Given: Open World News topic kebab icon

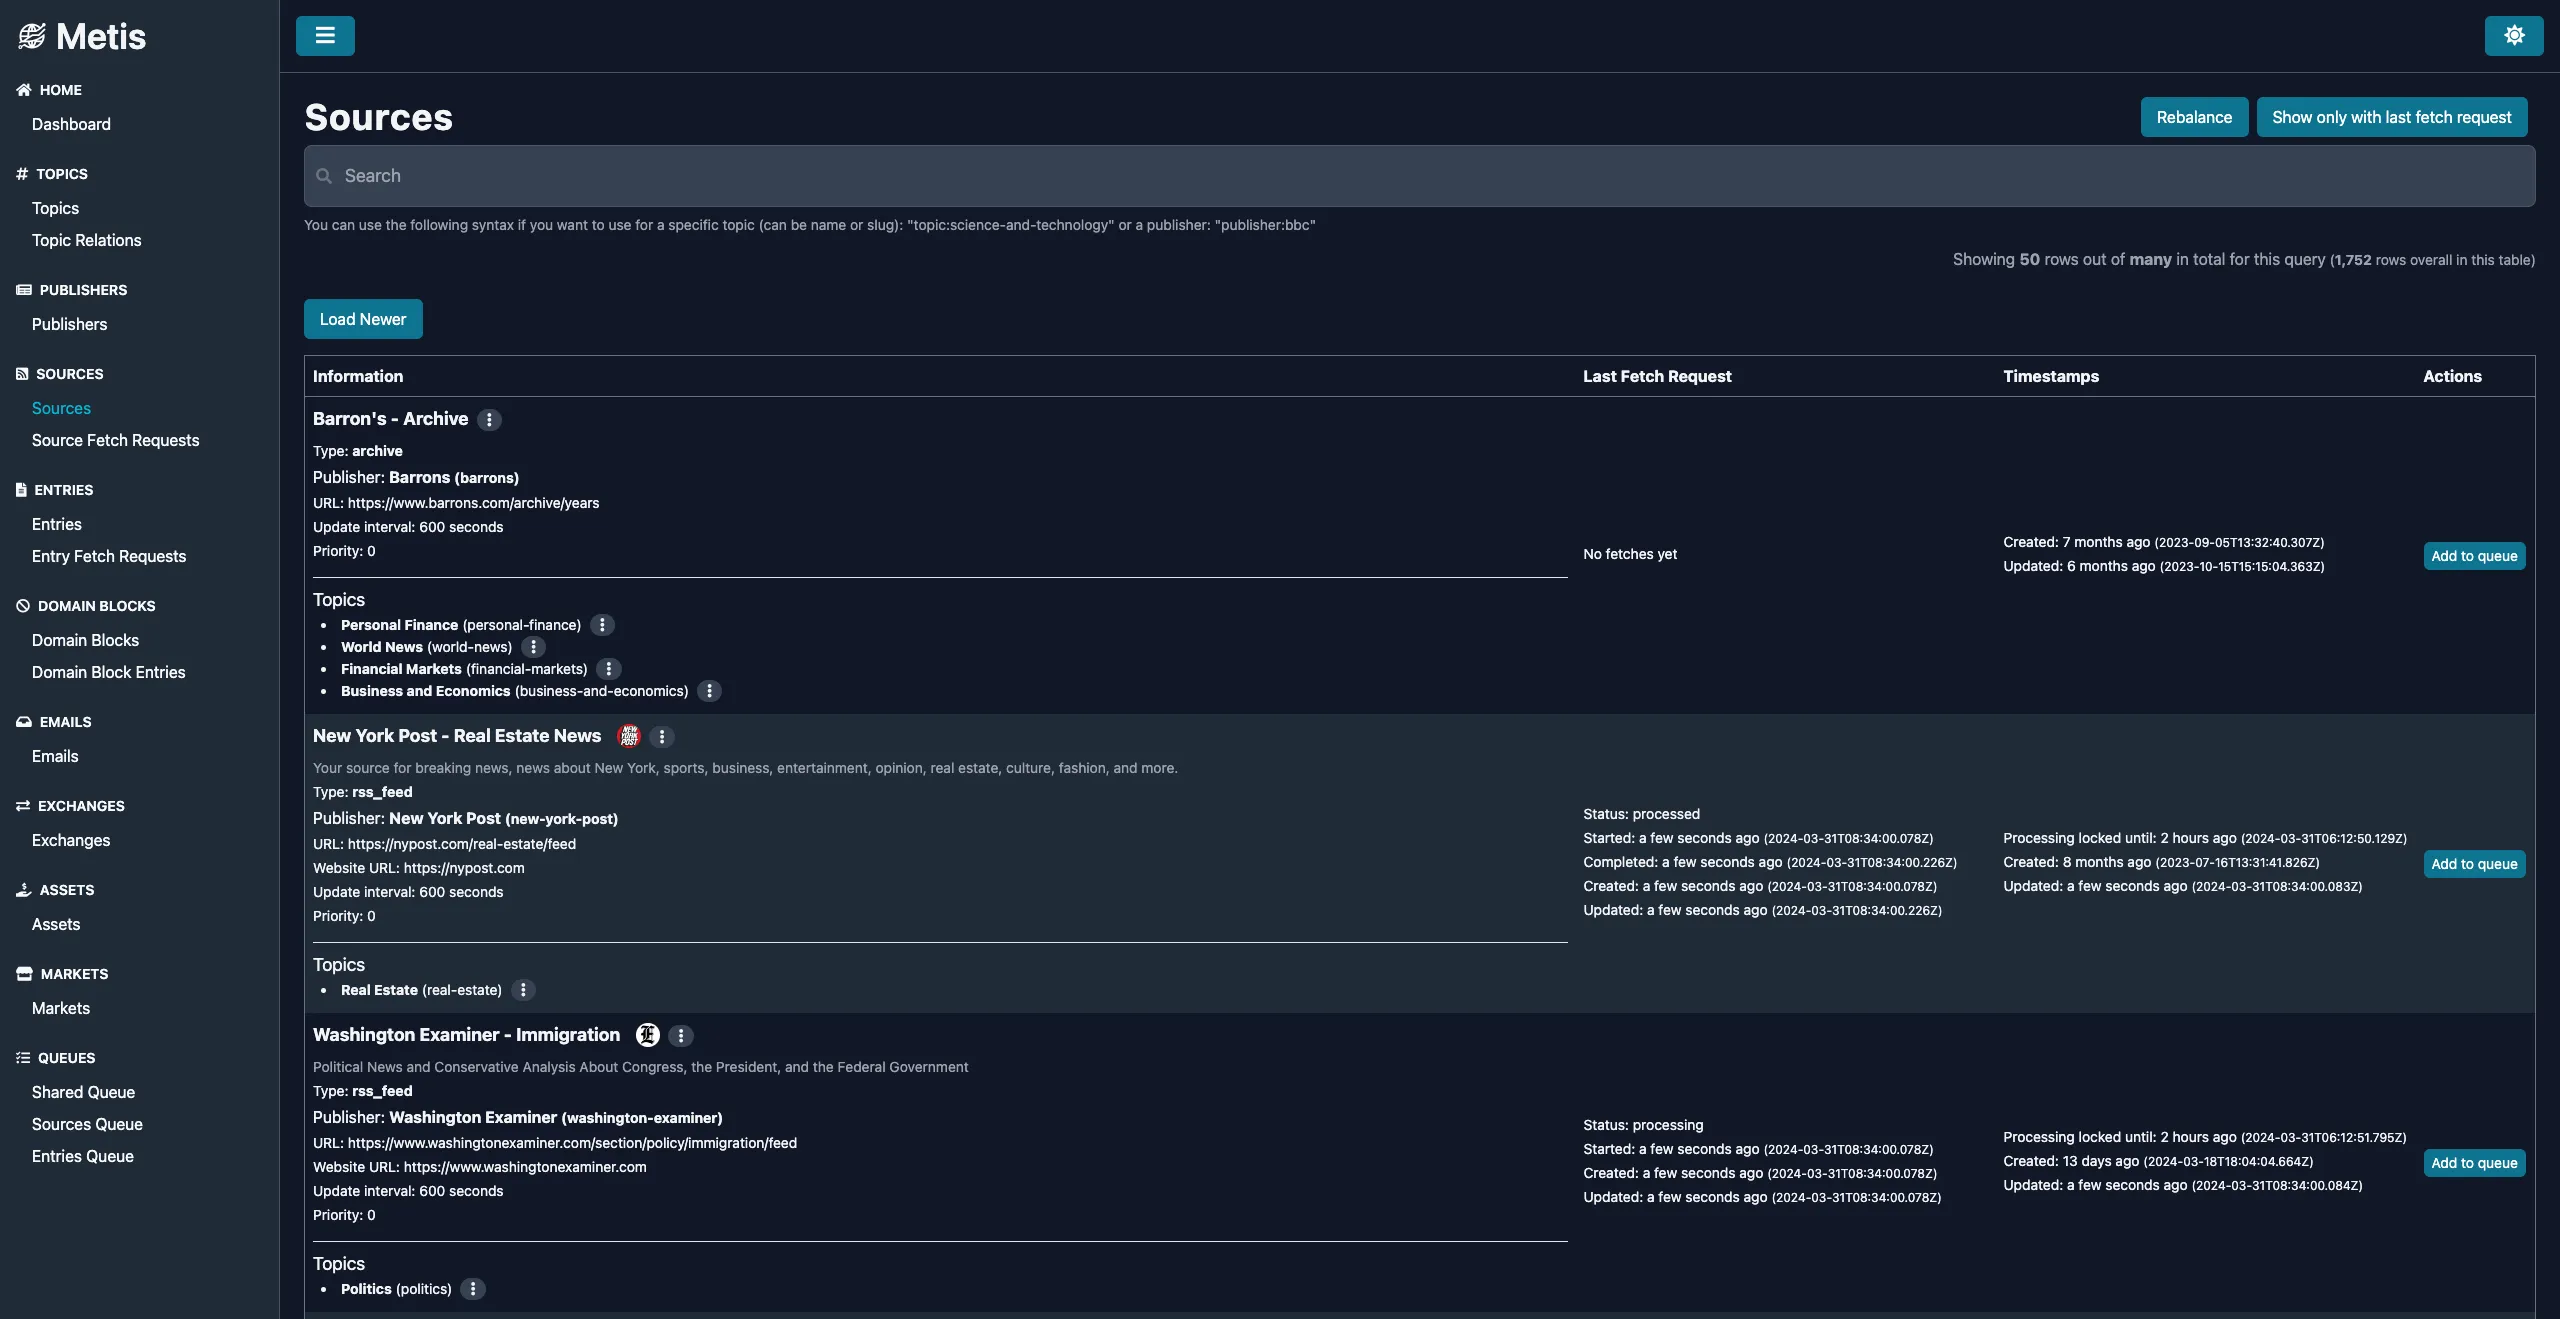Looking at the screenshot, I should (533, 647).
